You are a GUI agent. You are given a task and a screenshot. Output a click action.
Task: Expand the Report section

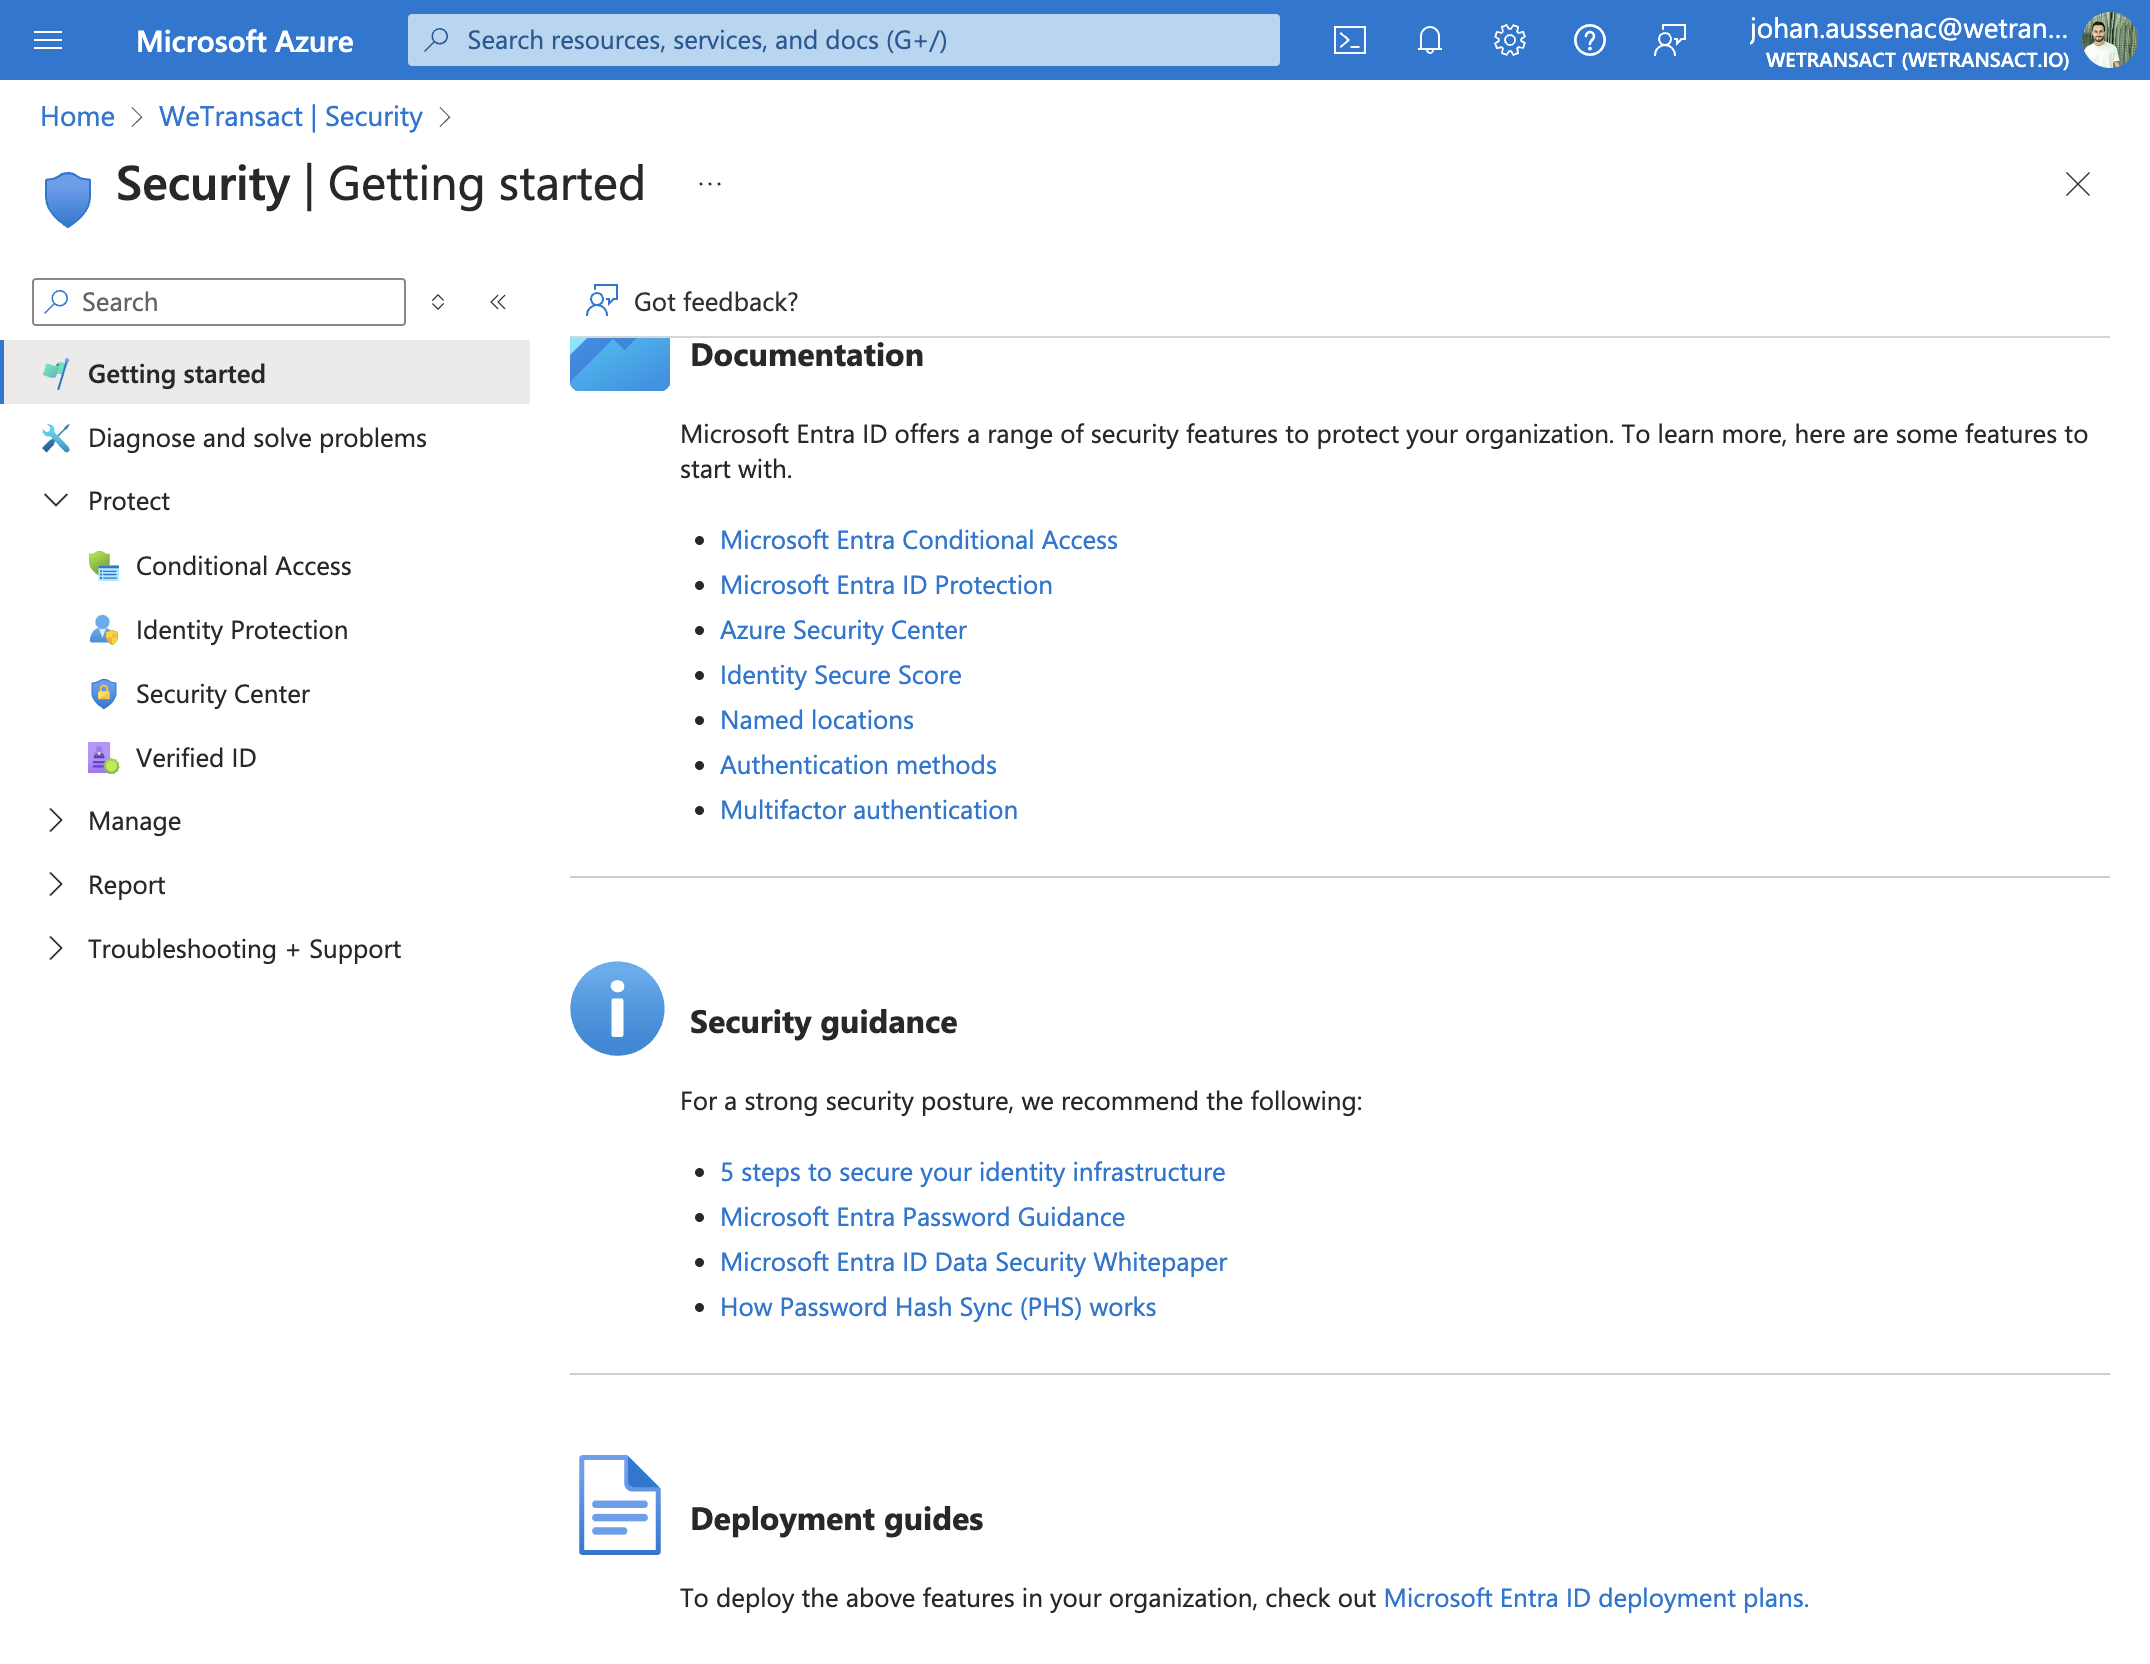(x=56, y=885)
